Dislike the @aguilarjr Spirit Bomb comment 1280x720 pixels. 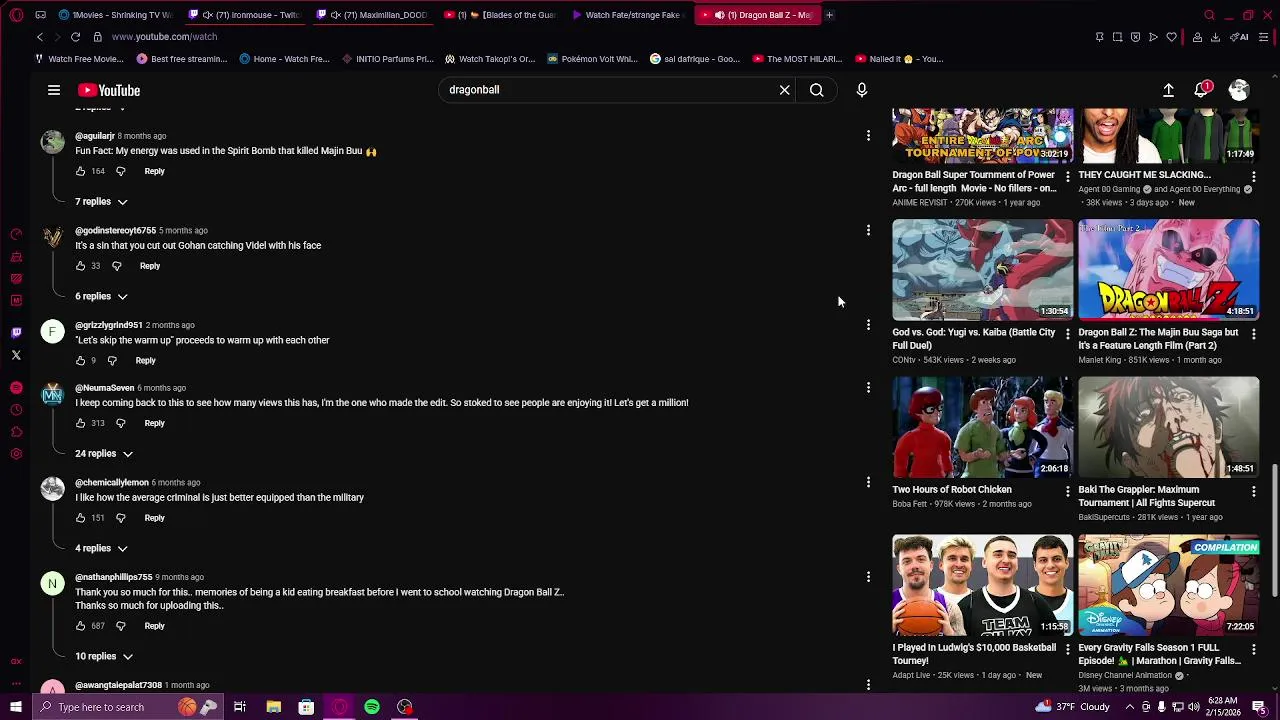click(121, 171)
